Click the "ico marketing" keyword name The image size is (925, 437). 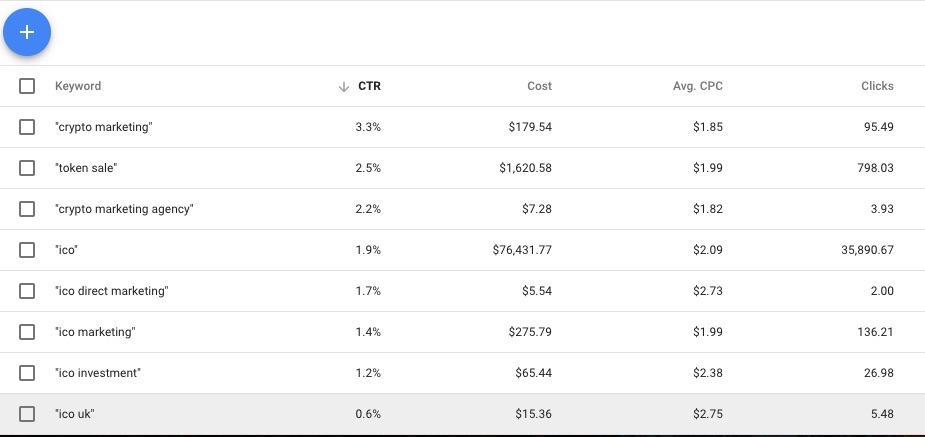(x=95, y=332)
